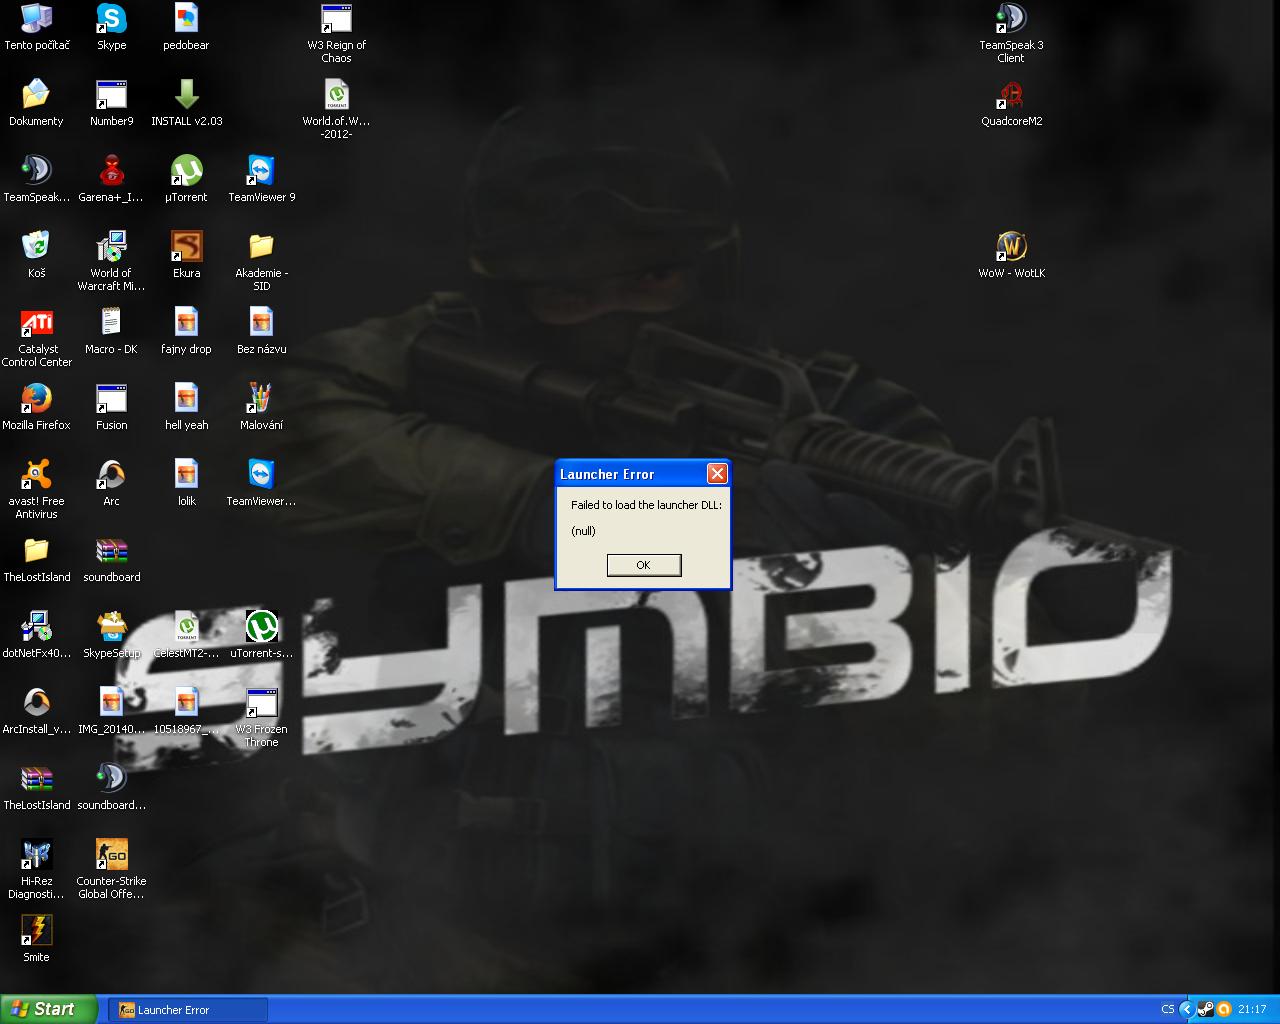The height and width of the screenshot is (1024, 1280).
Task: Click the taskbar clock showing 21:17
Action: point(1252,1010)
